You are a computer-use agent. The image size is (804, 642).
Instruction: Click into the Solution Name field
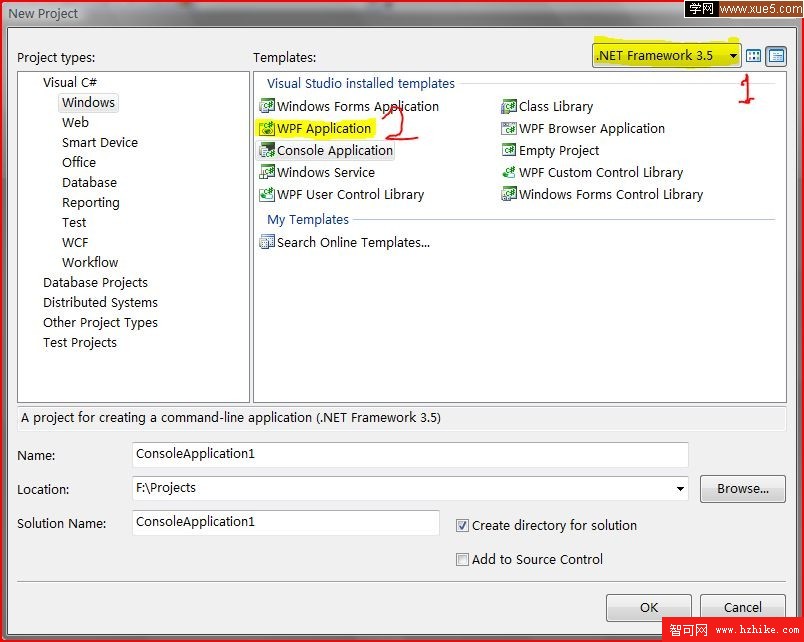[286, 523]
